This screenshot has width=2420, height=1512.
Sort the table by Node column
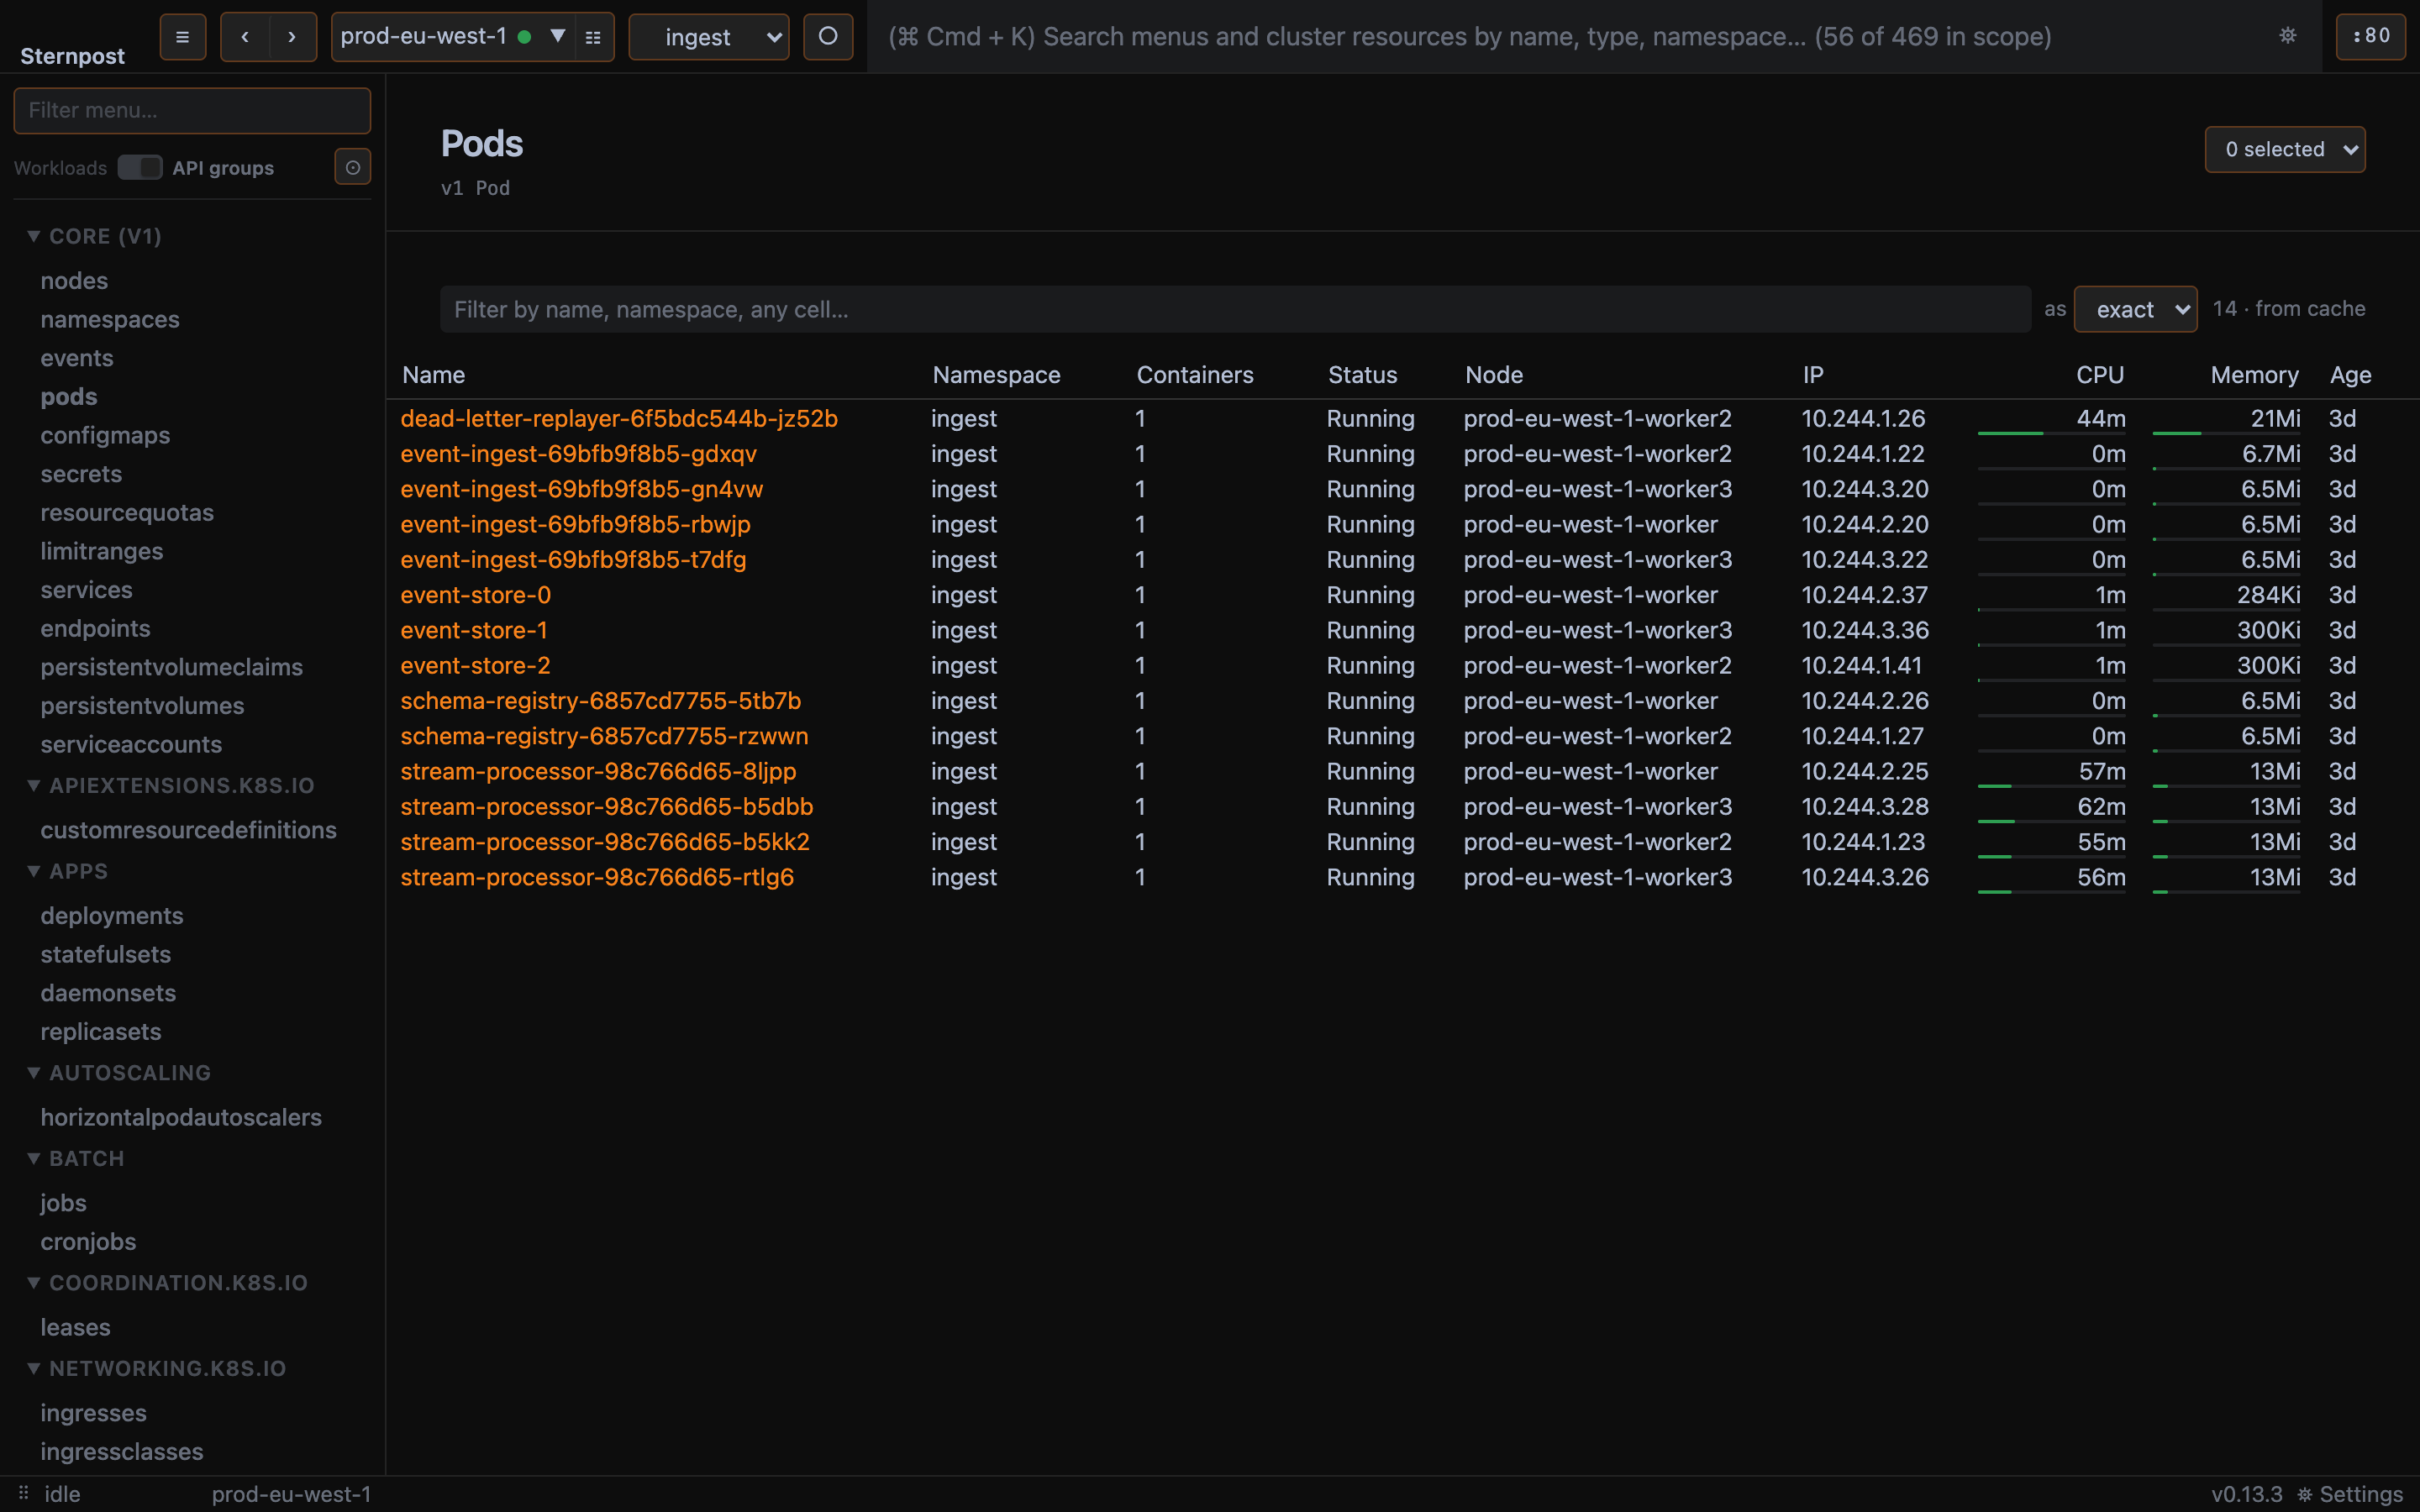(1494, 374)
